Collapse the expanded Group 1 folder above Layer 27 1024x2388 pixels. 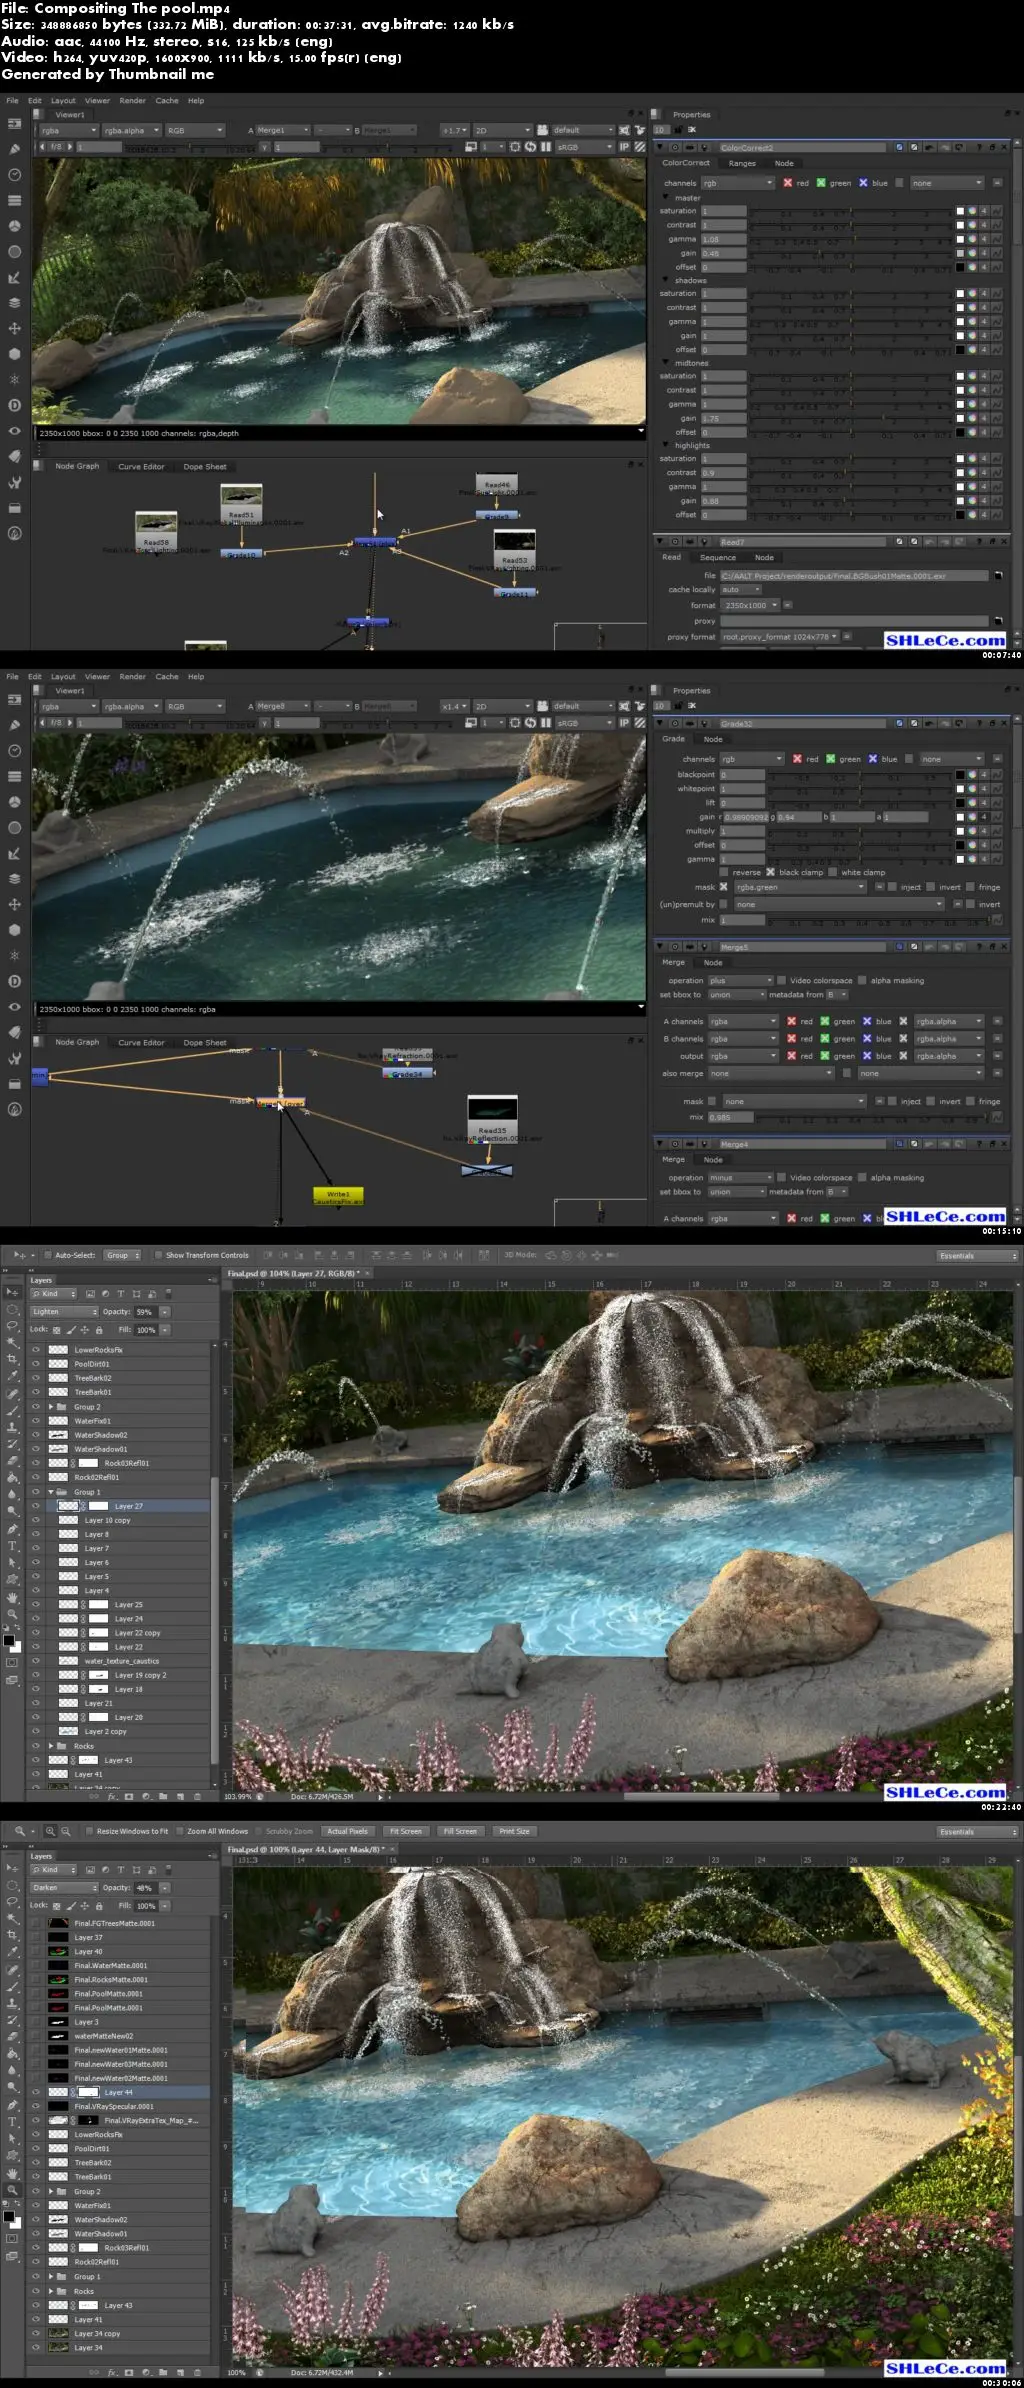pyautogui.click(x=51, y=1492)
